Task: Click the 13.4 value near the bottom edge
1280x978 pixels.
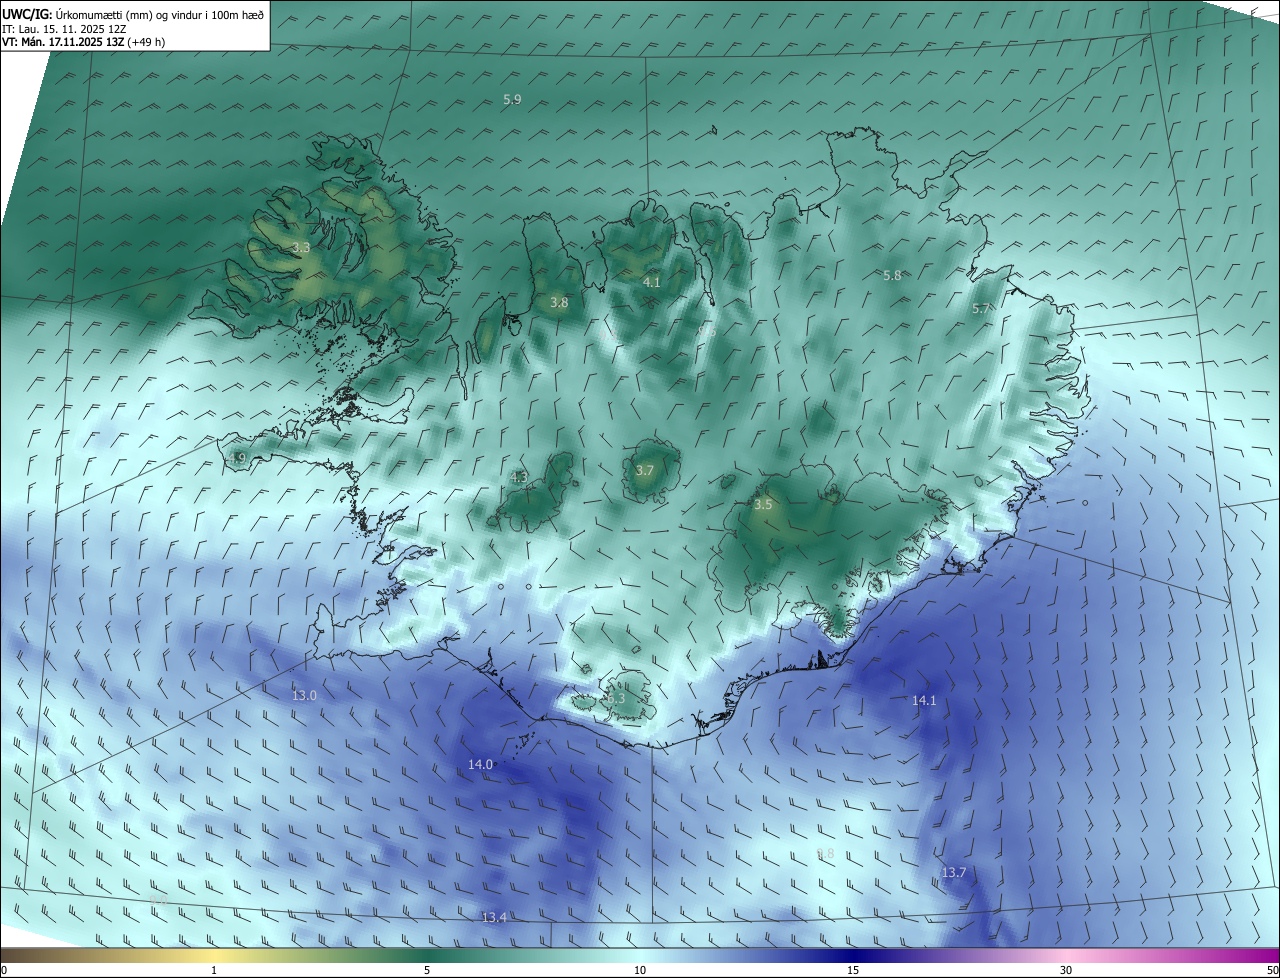Action: coord(494,917)
